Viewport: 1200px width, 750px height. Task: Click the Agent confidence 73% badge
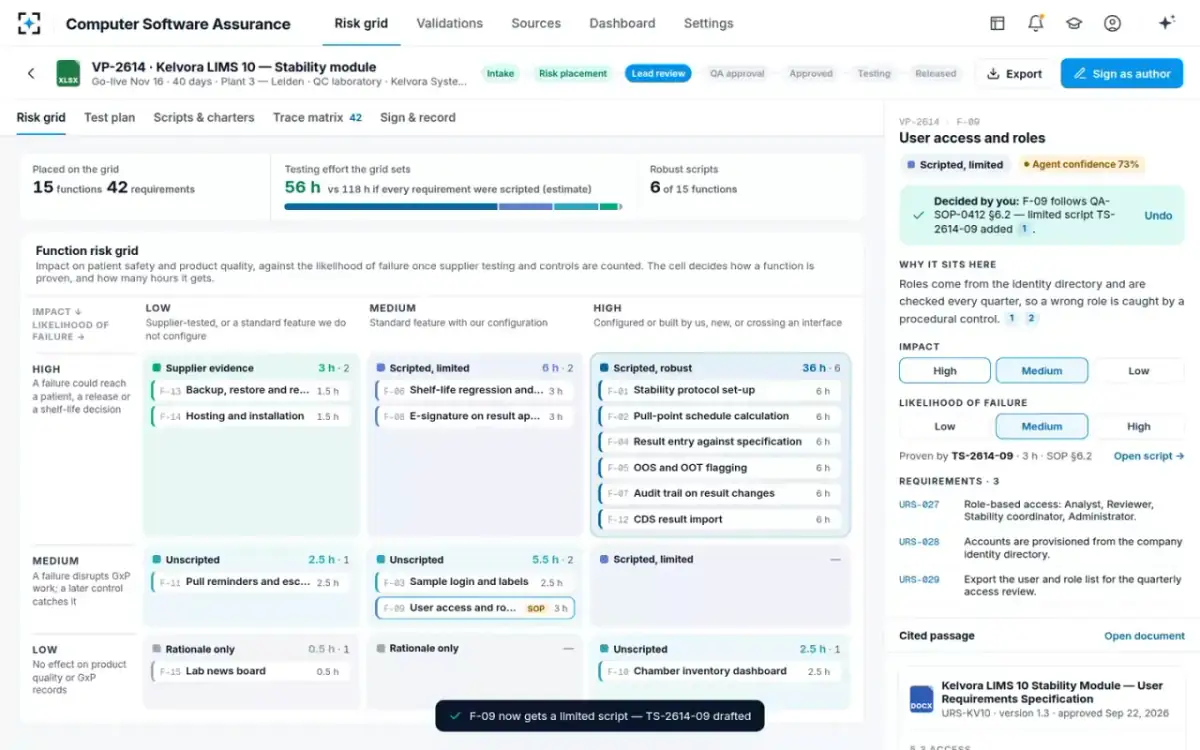1080,165
